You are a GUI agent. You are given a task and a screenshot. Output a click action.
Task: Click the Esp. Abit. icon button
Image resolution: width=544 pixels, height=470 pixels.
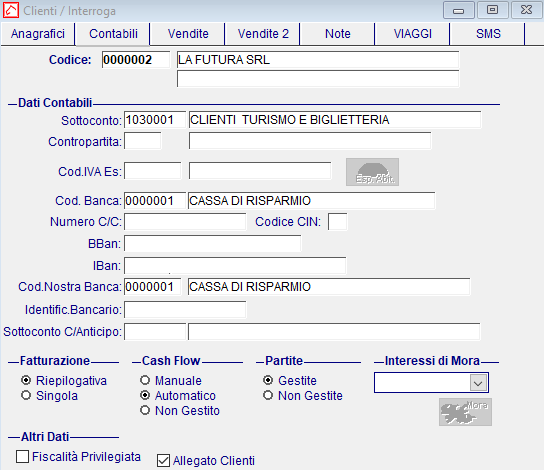372,172
